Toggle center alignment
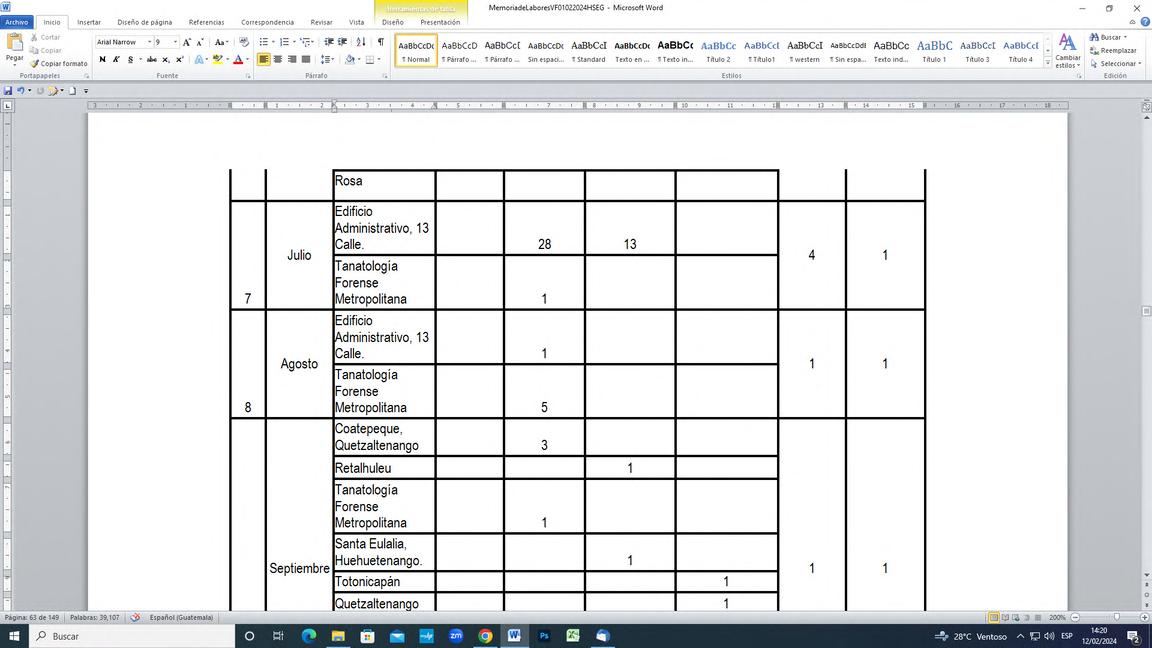The image size is (1152, 648). click(278, 60)
